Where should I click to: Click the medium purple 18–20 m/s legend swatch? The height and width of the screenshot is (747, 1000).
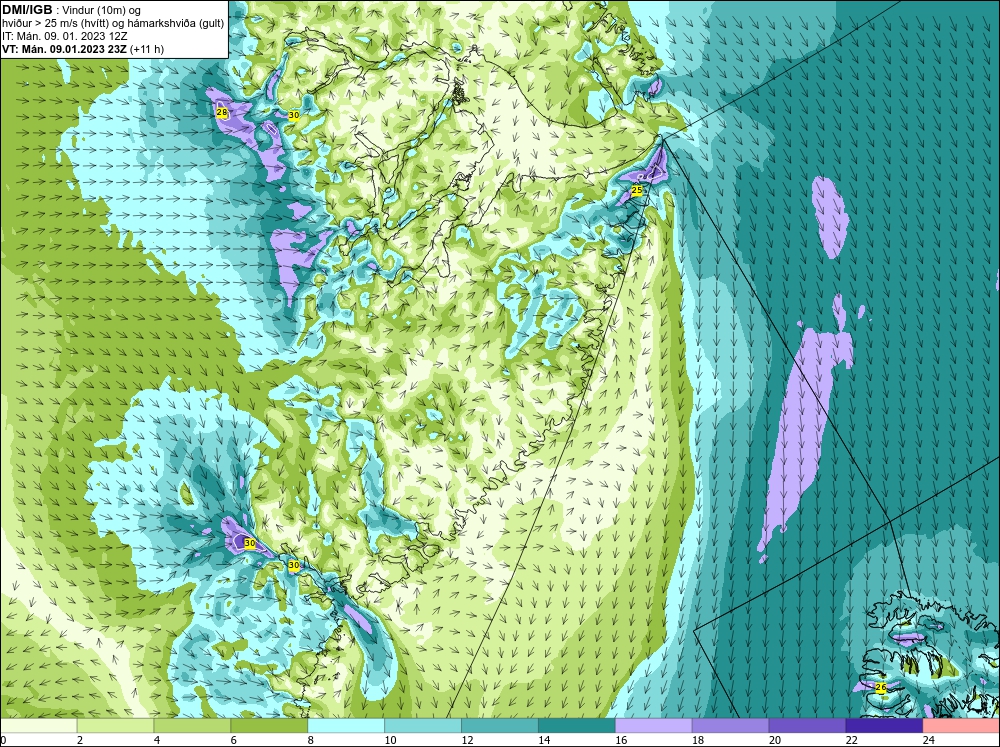pos(730,726)
